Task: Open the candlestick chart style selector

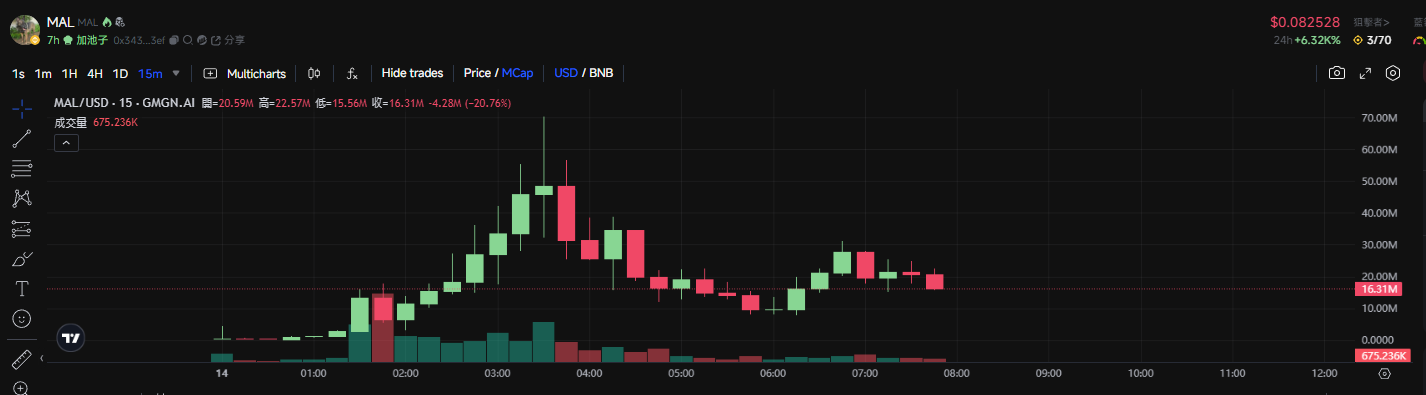Action: 315,73
